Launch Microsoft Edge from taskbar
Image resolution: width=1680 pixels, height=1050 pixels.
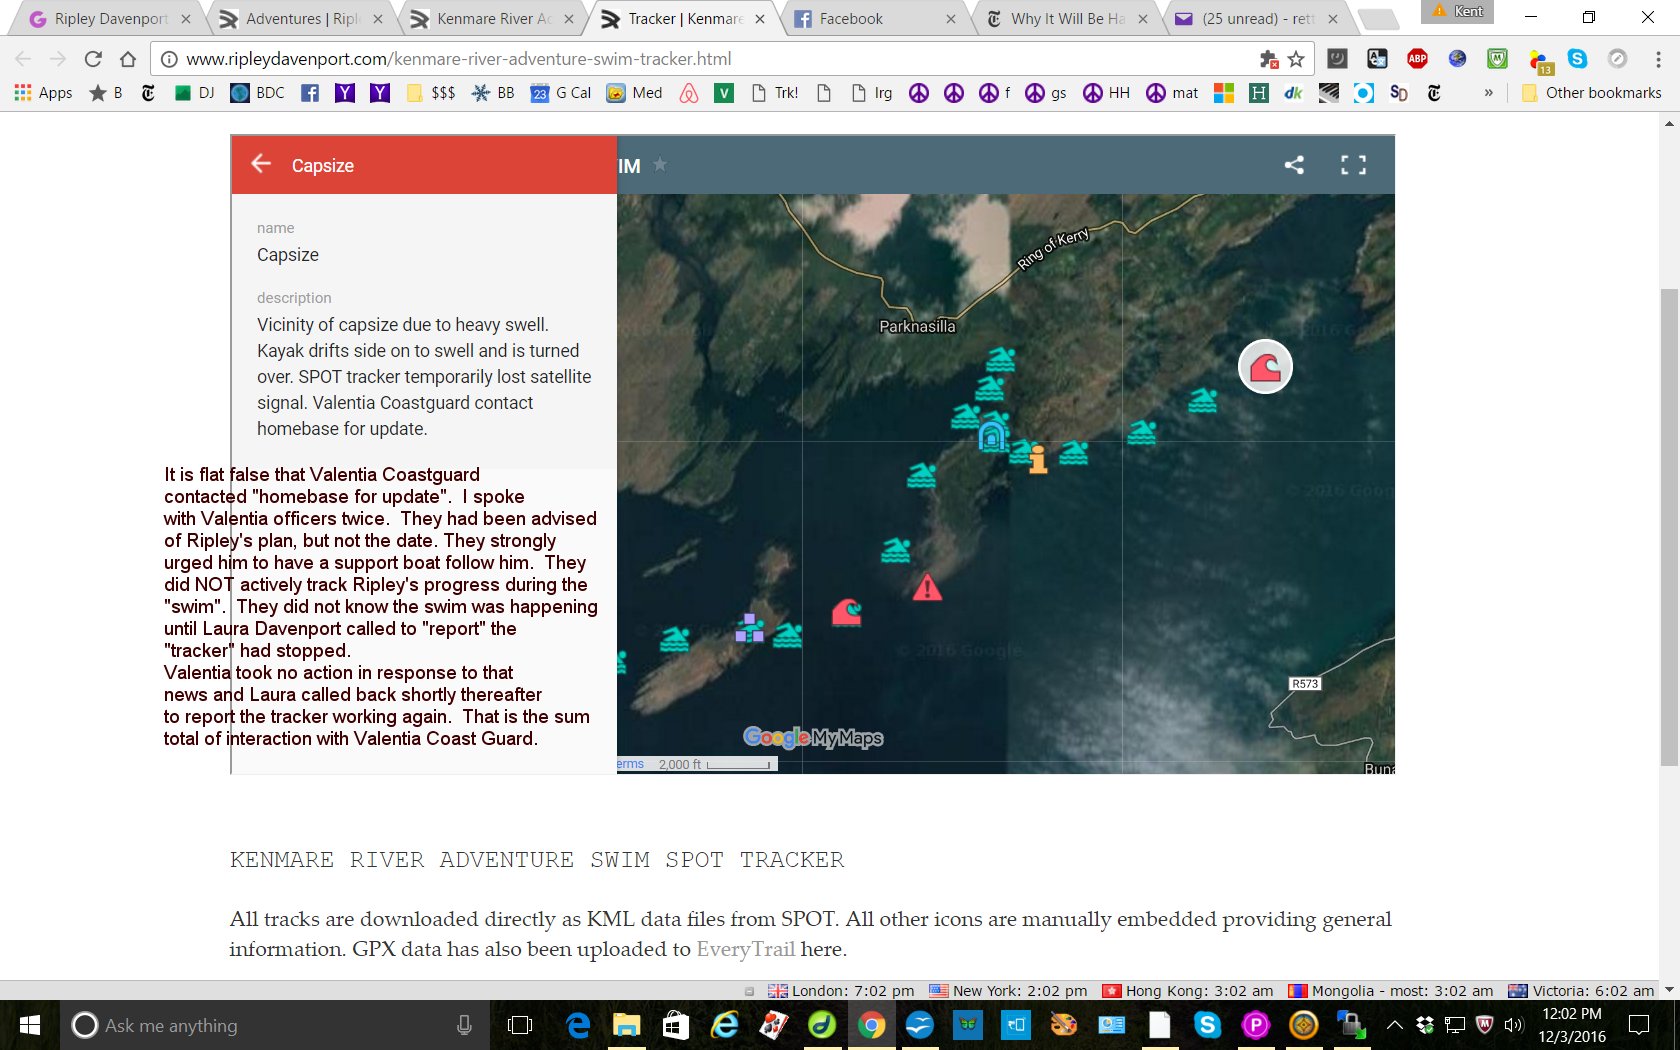click(578, 1025)
